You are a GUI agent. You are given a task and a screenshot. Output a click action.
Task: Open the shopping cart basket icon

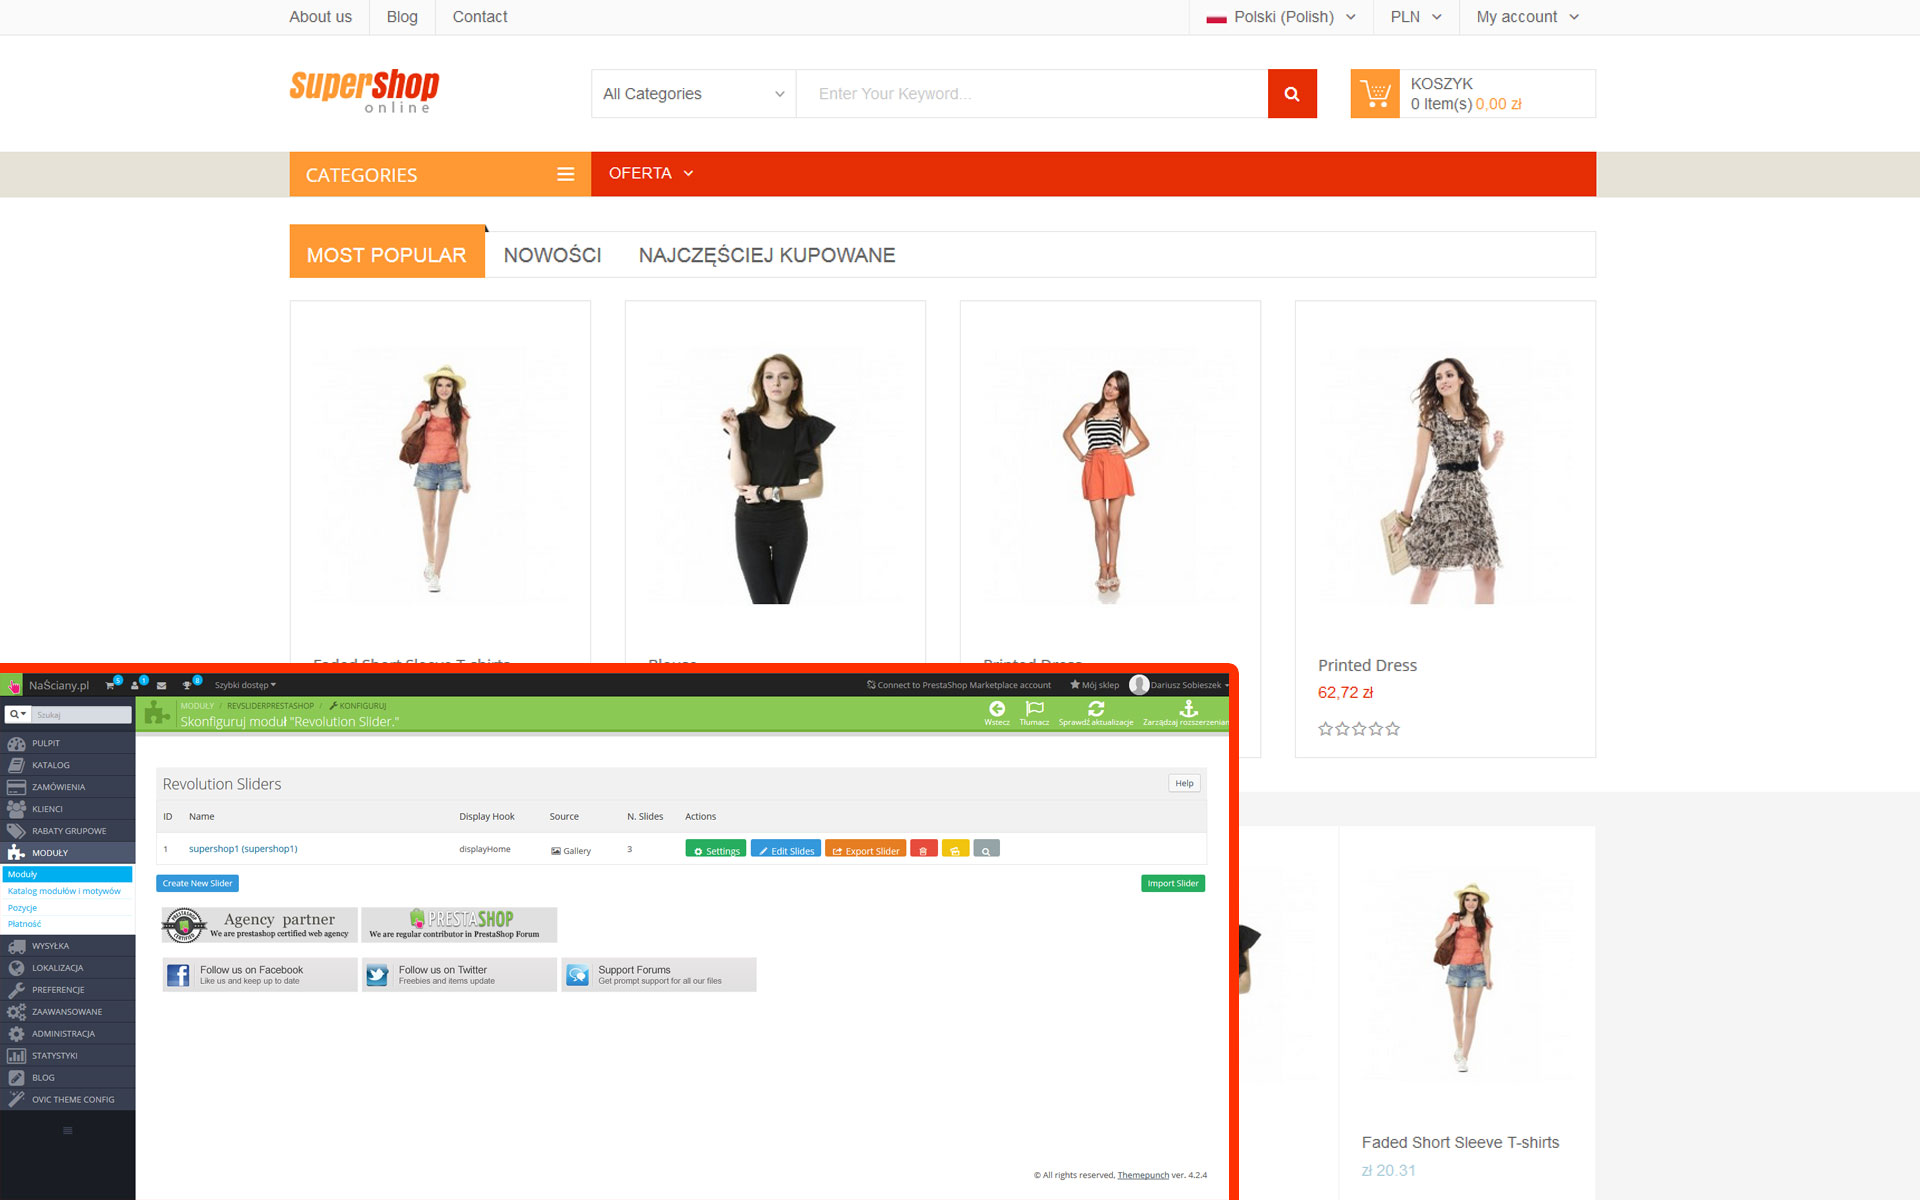(x=1375, y=94)
